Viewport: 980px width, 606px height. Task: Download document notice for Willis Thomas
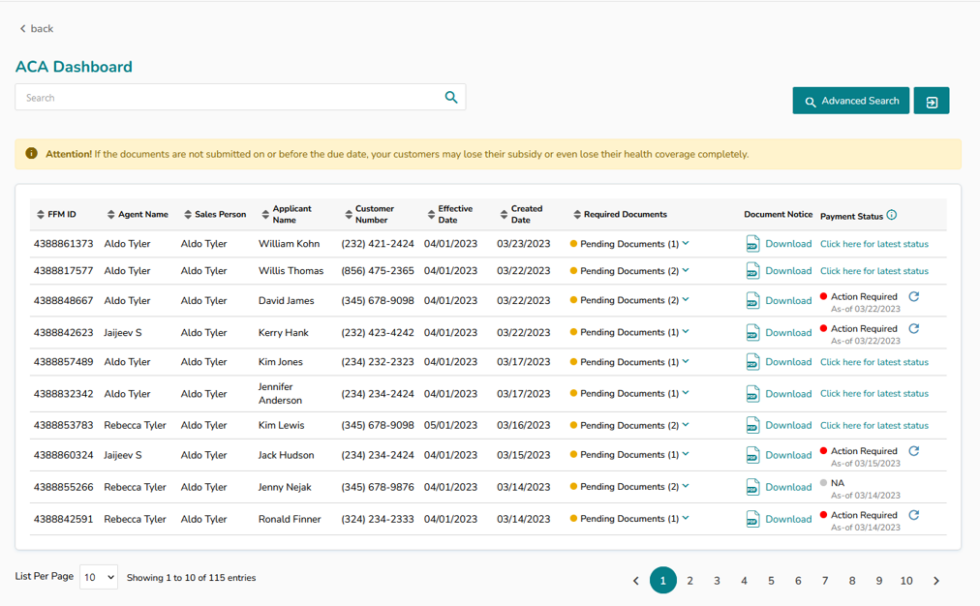788,271
